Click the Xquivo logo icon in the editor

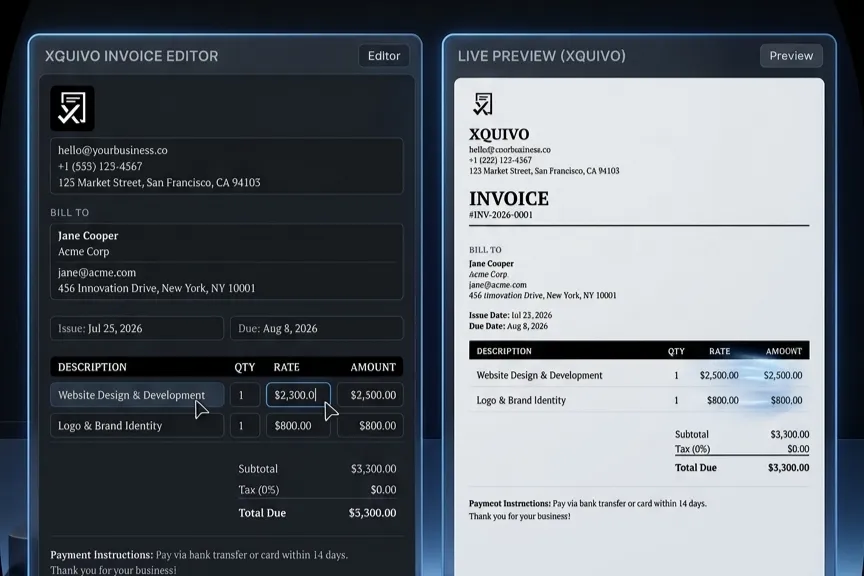pyautogui.click(x=72, y=108)
